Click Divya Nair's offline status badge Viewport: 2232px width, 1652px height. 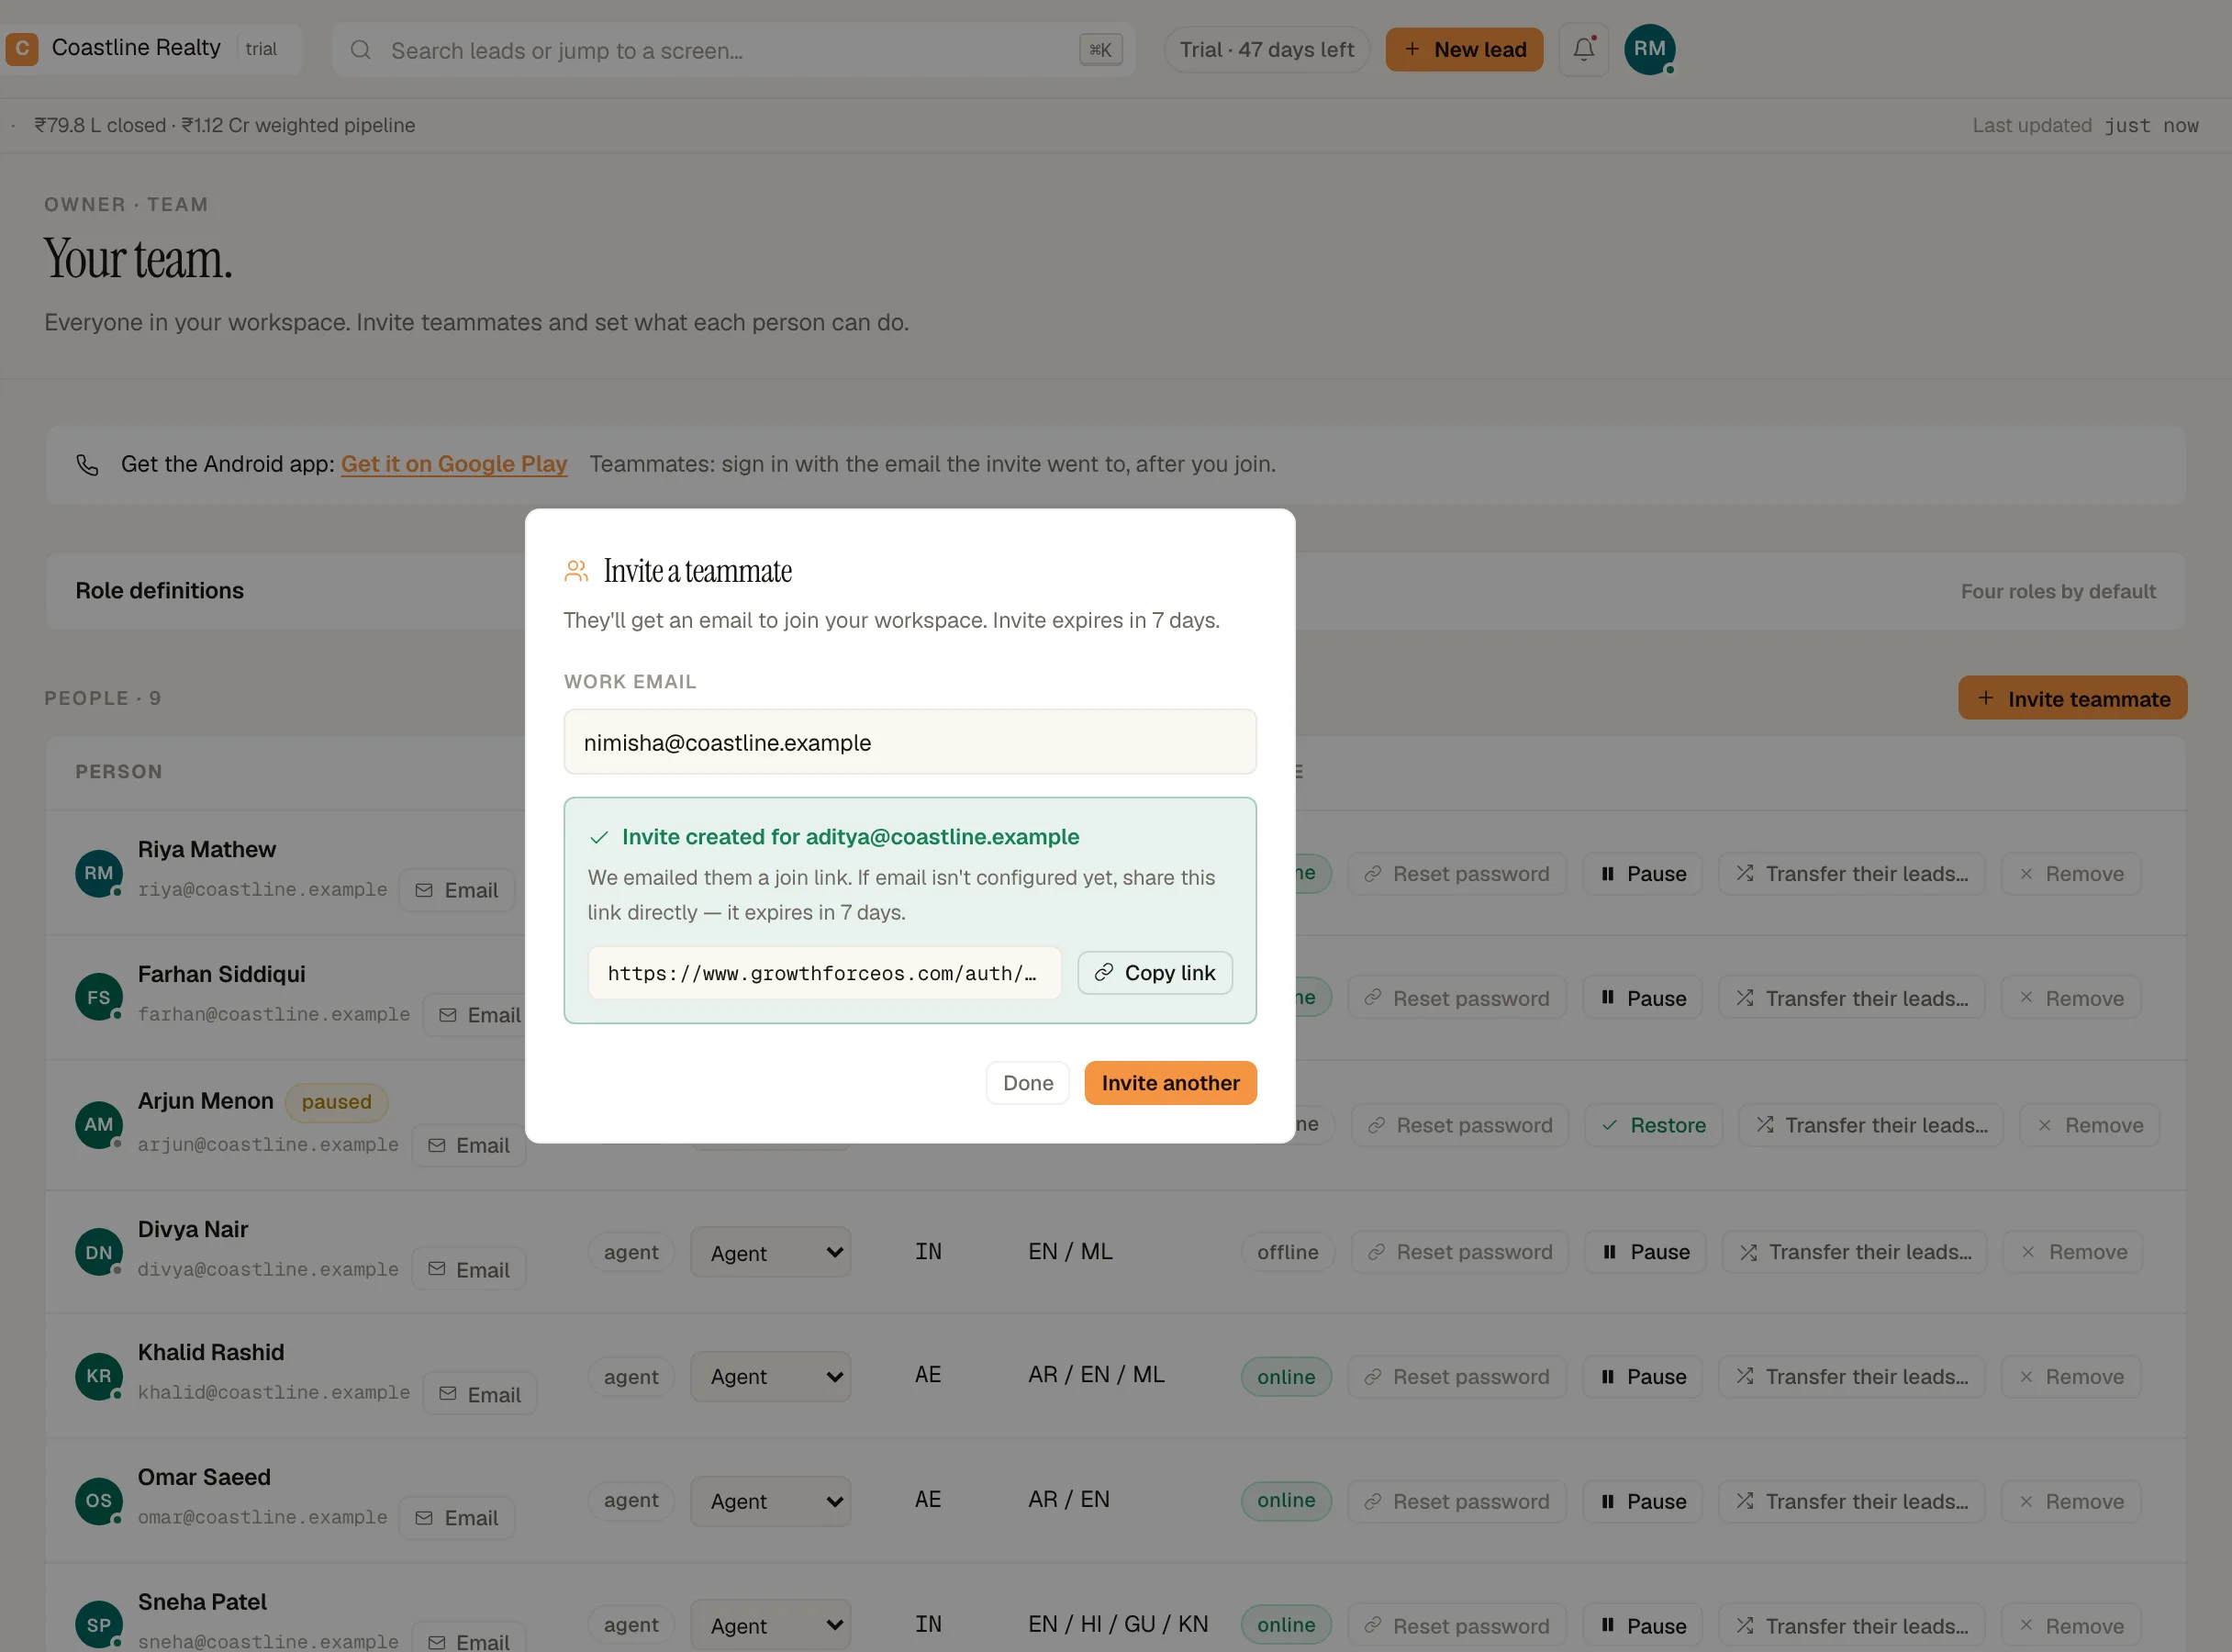click(1287, 1252)
